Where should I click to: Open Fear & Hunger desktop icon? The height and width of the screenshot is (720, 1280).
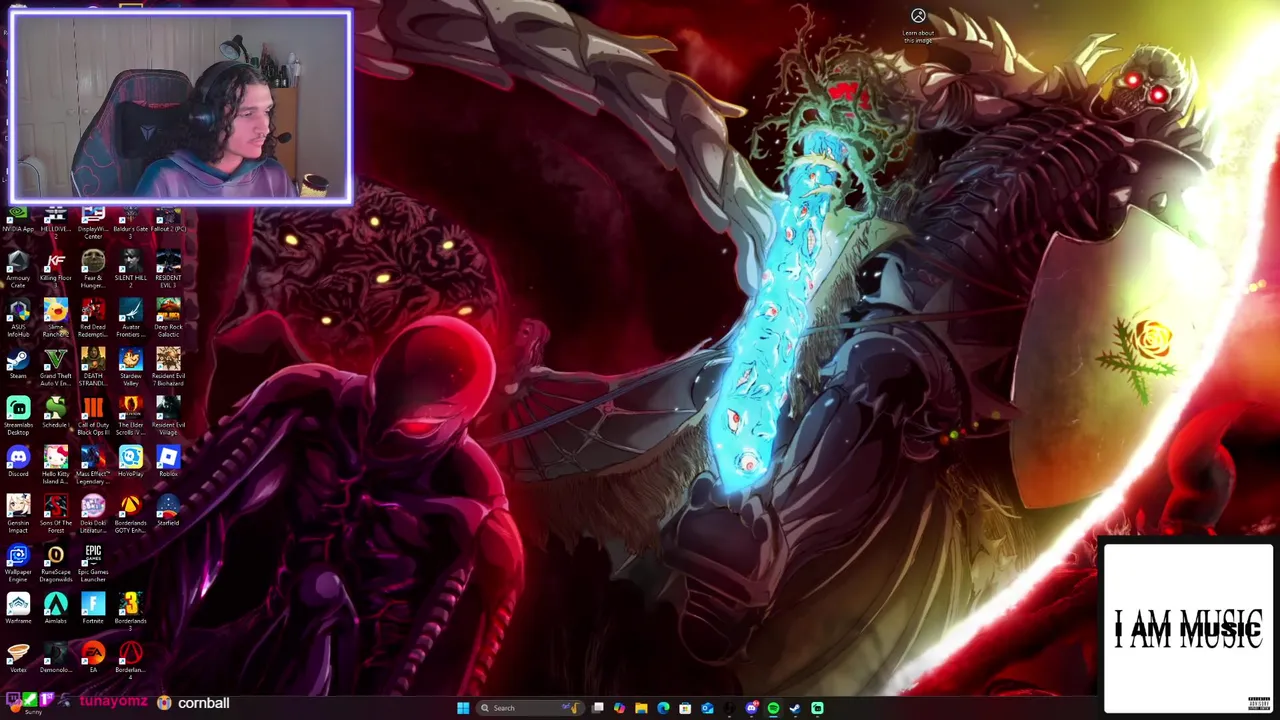tap(93, 269)
